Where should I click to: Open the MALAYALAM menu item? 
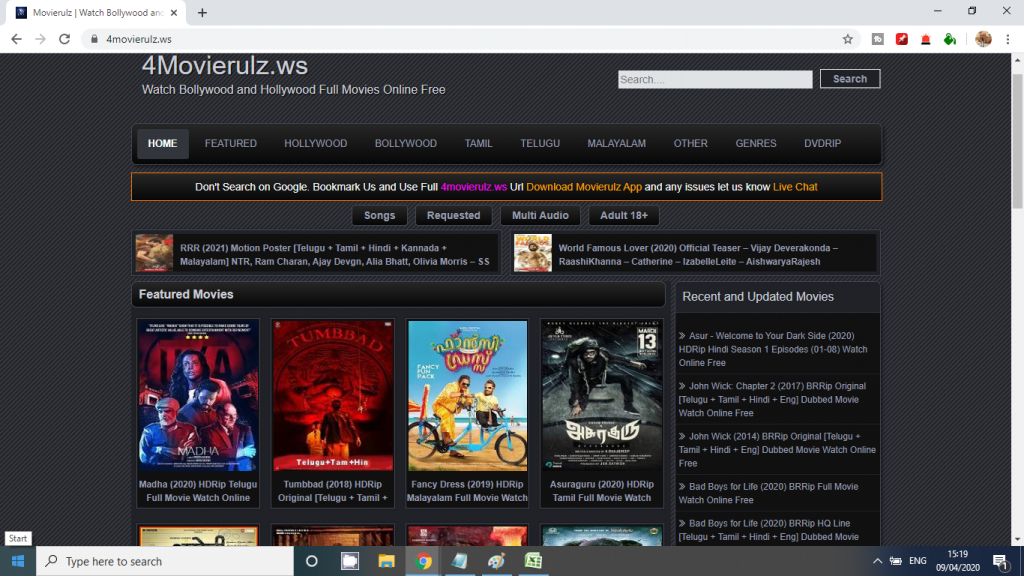click(x=616, y=144)
